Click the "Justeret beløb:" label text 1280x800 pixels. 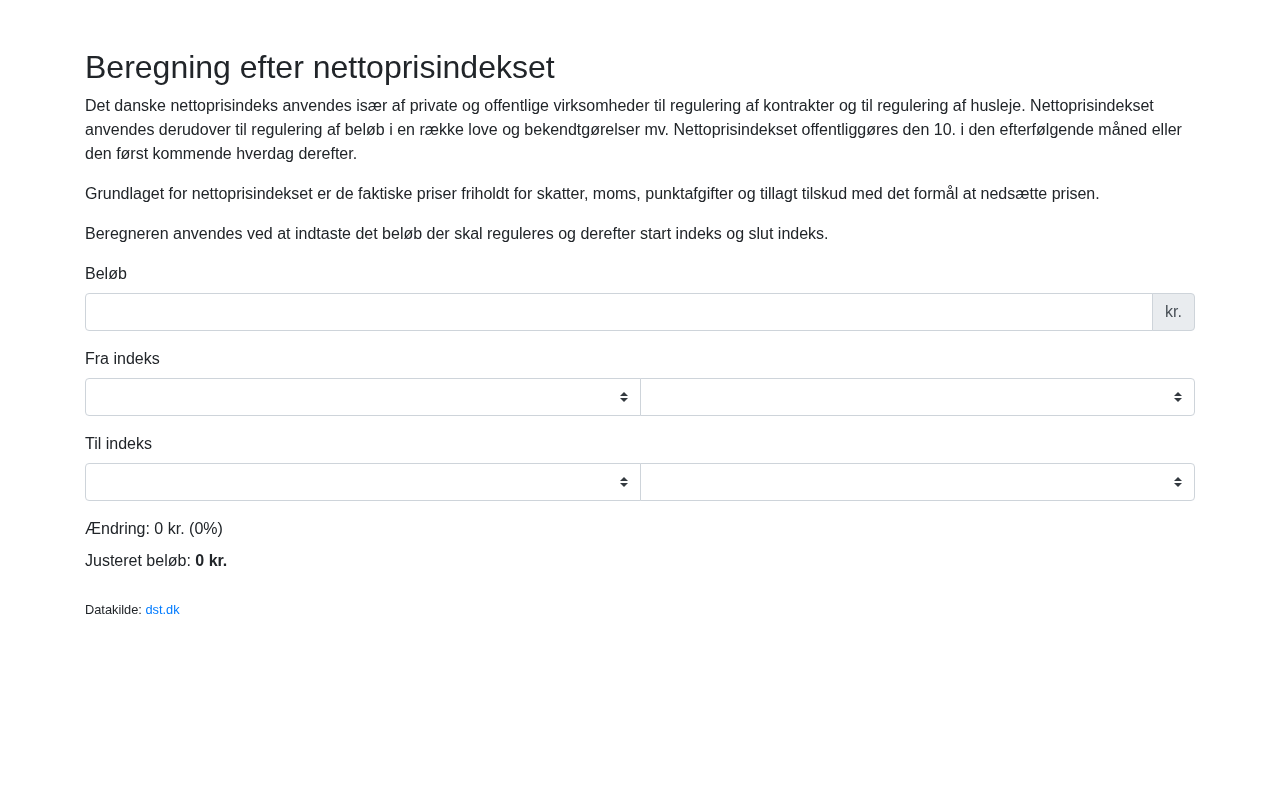coord(138,561)
